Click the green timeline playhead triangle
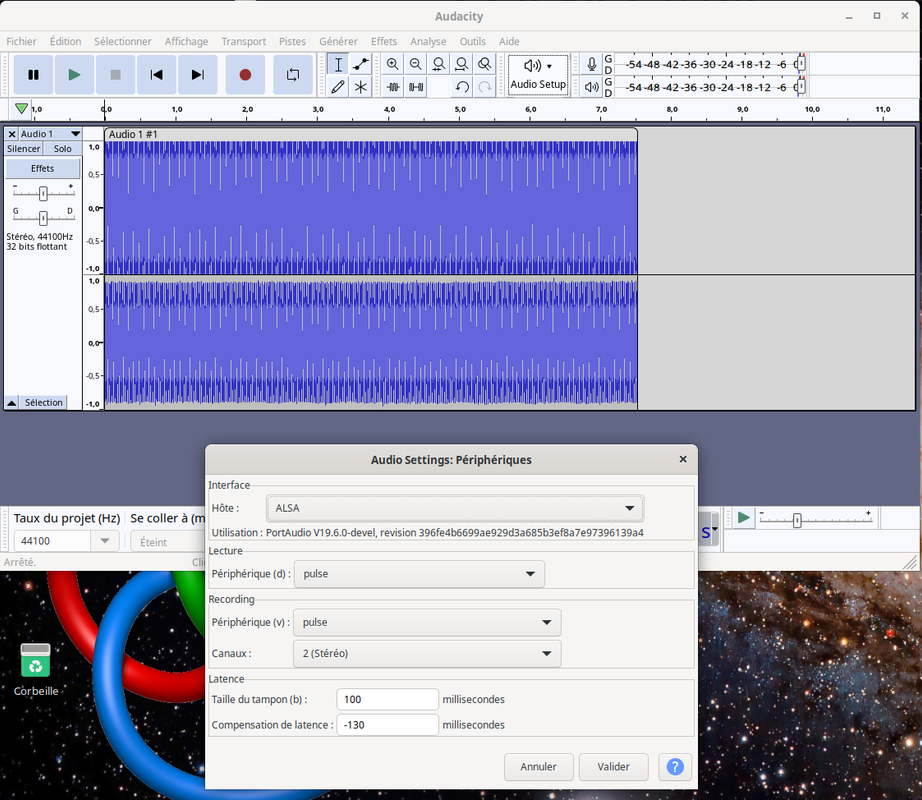 (x=21, y=109)
